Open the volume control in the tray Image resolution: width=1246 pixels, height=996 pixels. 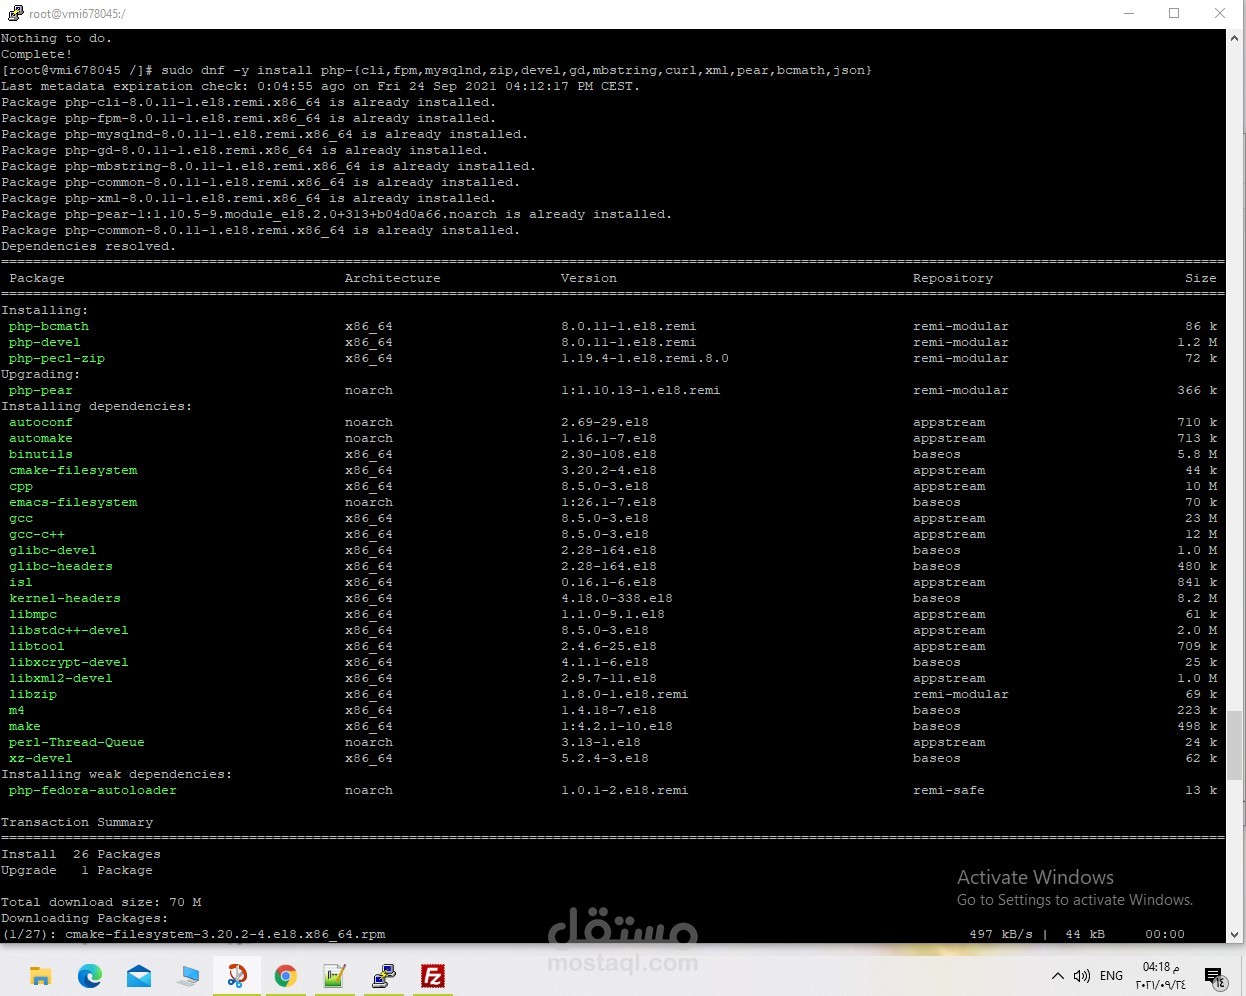(1081, 976)
